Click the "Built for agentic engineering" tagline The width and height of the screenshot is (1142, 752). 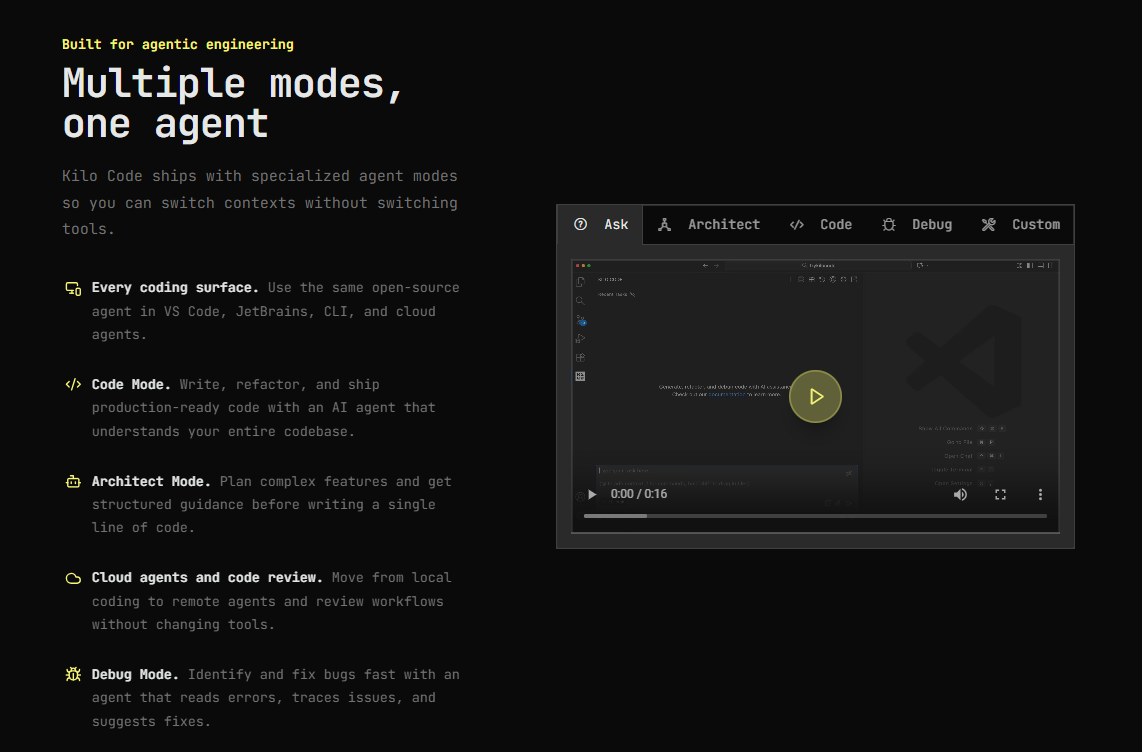178,44
